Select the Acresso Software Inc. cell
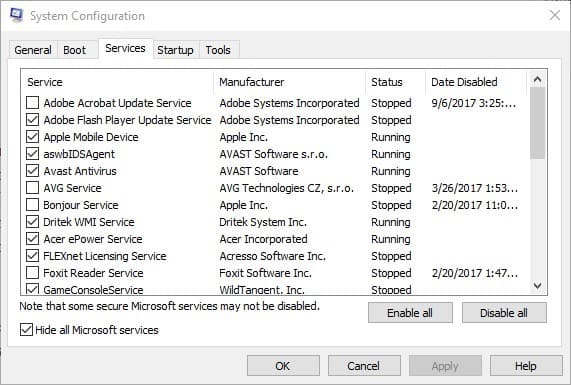 (x=272, y=256)
